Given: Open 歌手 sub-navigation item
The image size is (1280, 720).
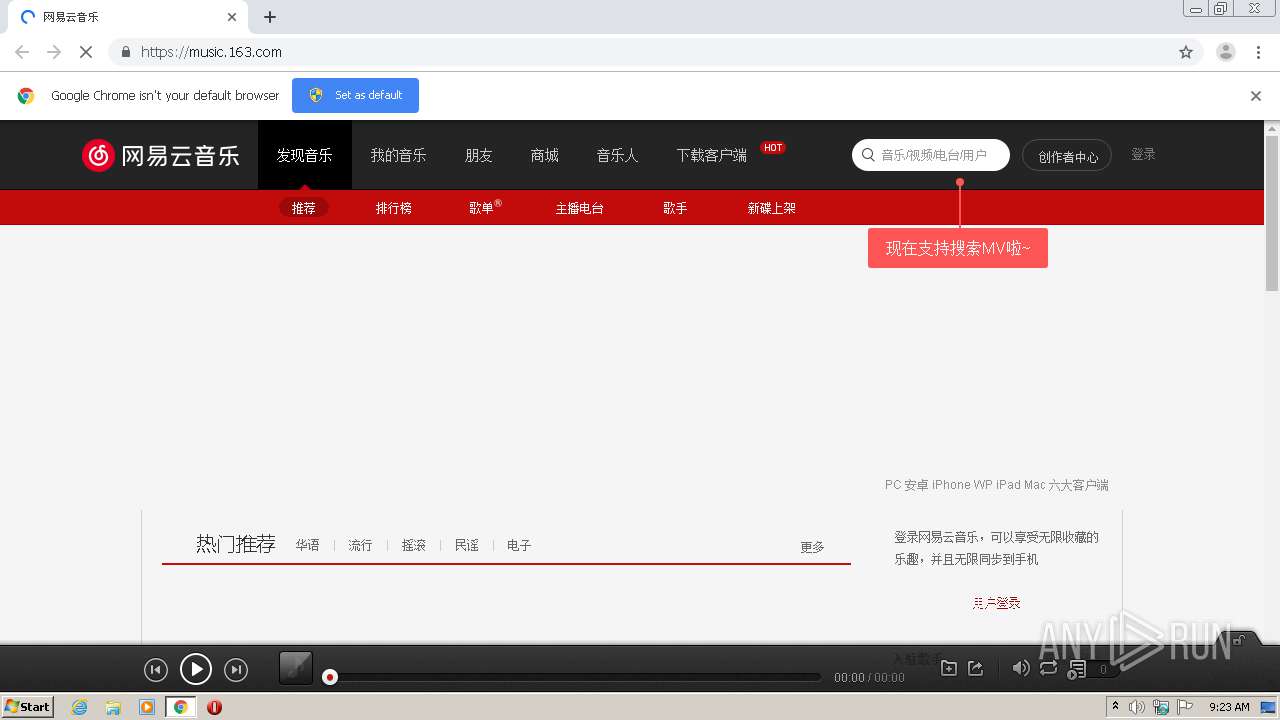Looking at the screenshot, I should click(675, 208).
